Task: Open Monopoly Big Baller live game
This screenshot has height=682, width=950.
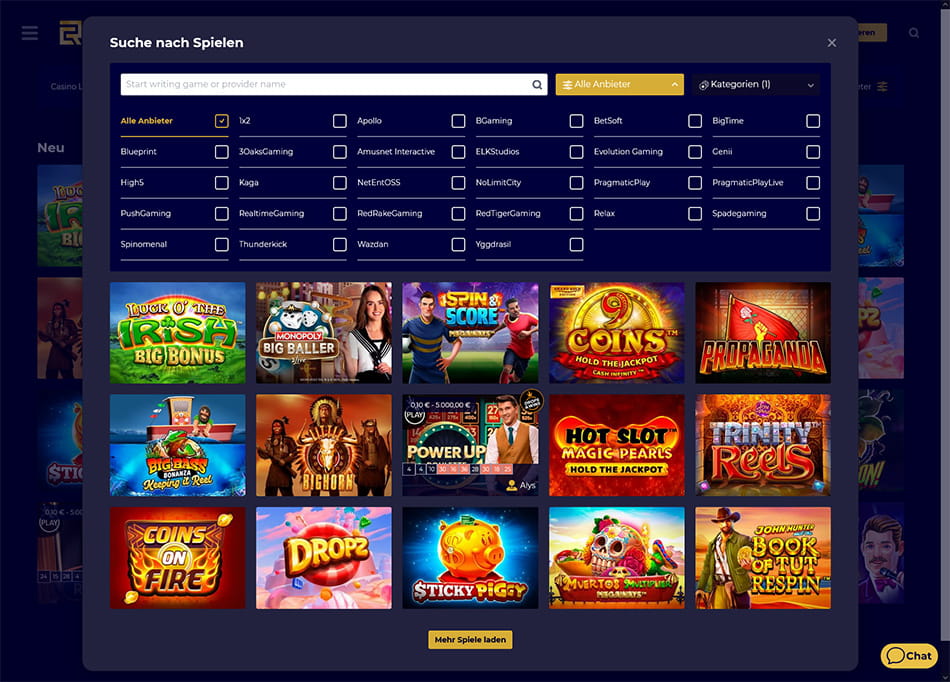Action: (324, 333)
